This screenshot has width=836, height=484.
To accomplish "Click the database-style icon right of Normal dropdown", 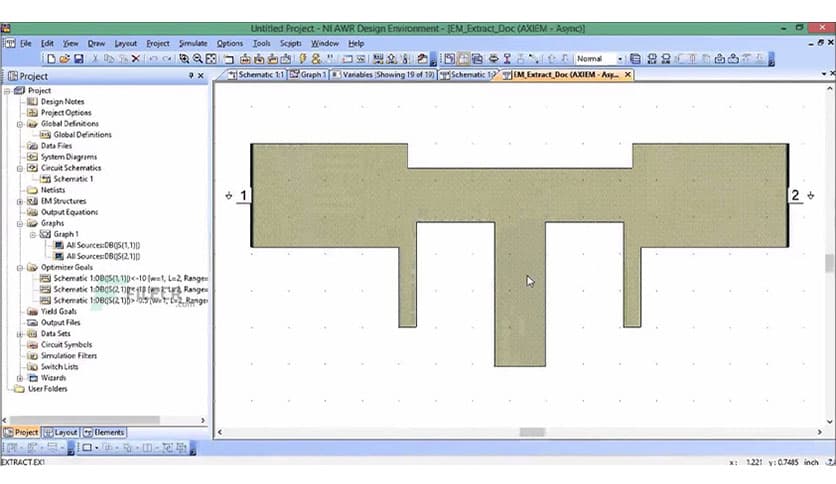I will tap(635, 59).
